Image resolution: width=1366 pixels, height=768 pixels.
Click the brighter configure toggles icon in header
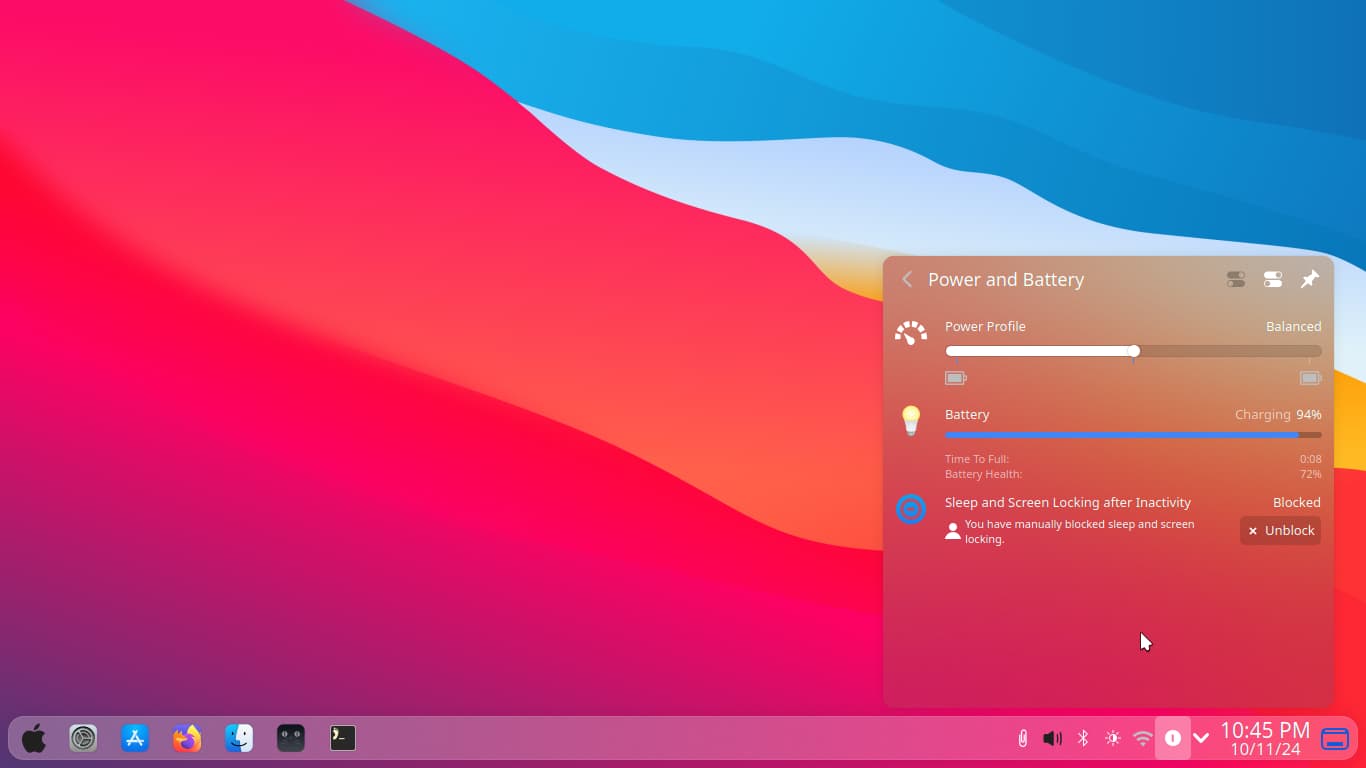1273,280
